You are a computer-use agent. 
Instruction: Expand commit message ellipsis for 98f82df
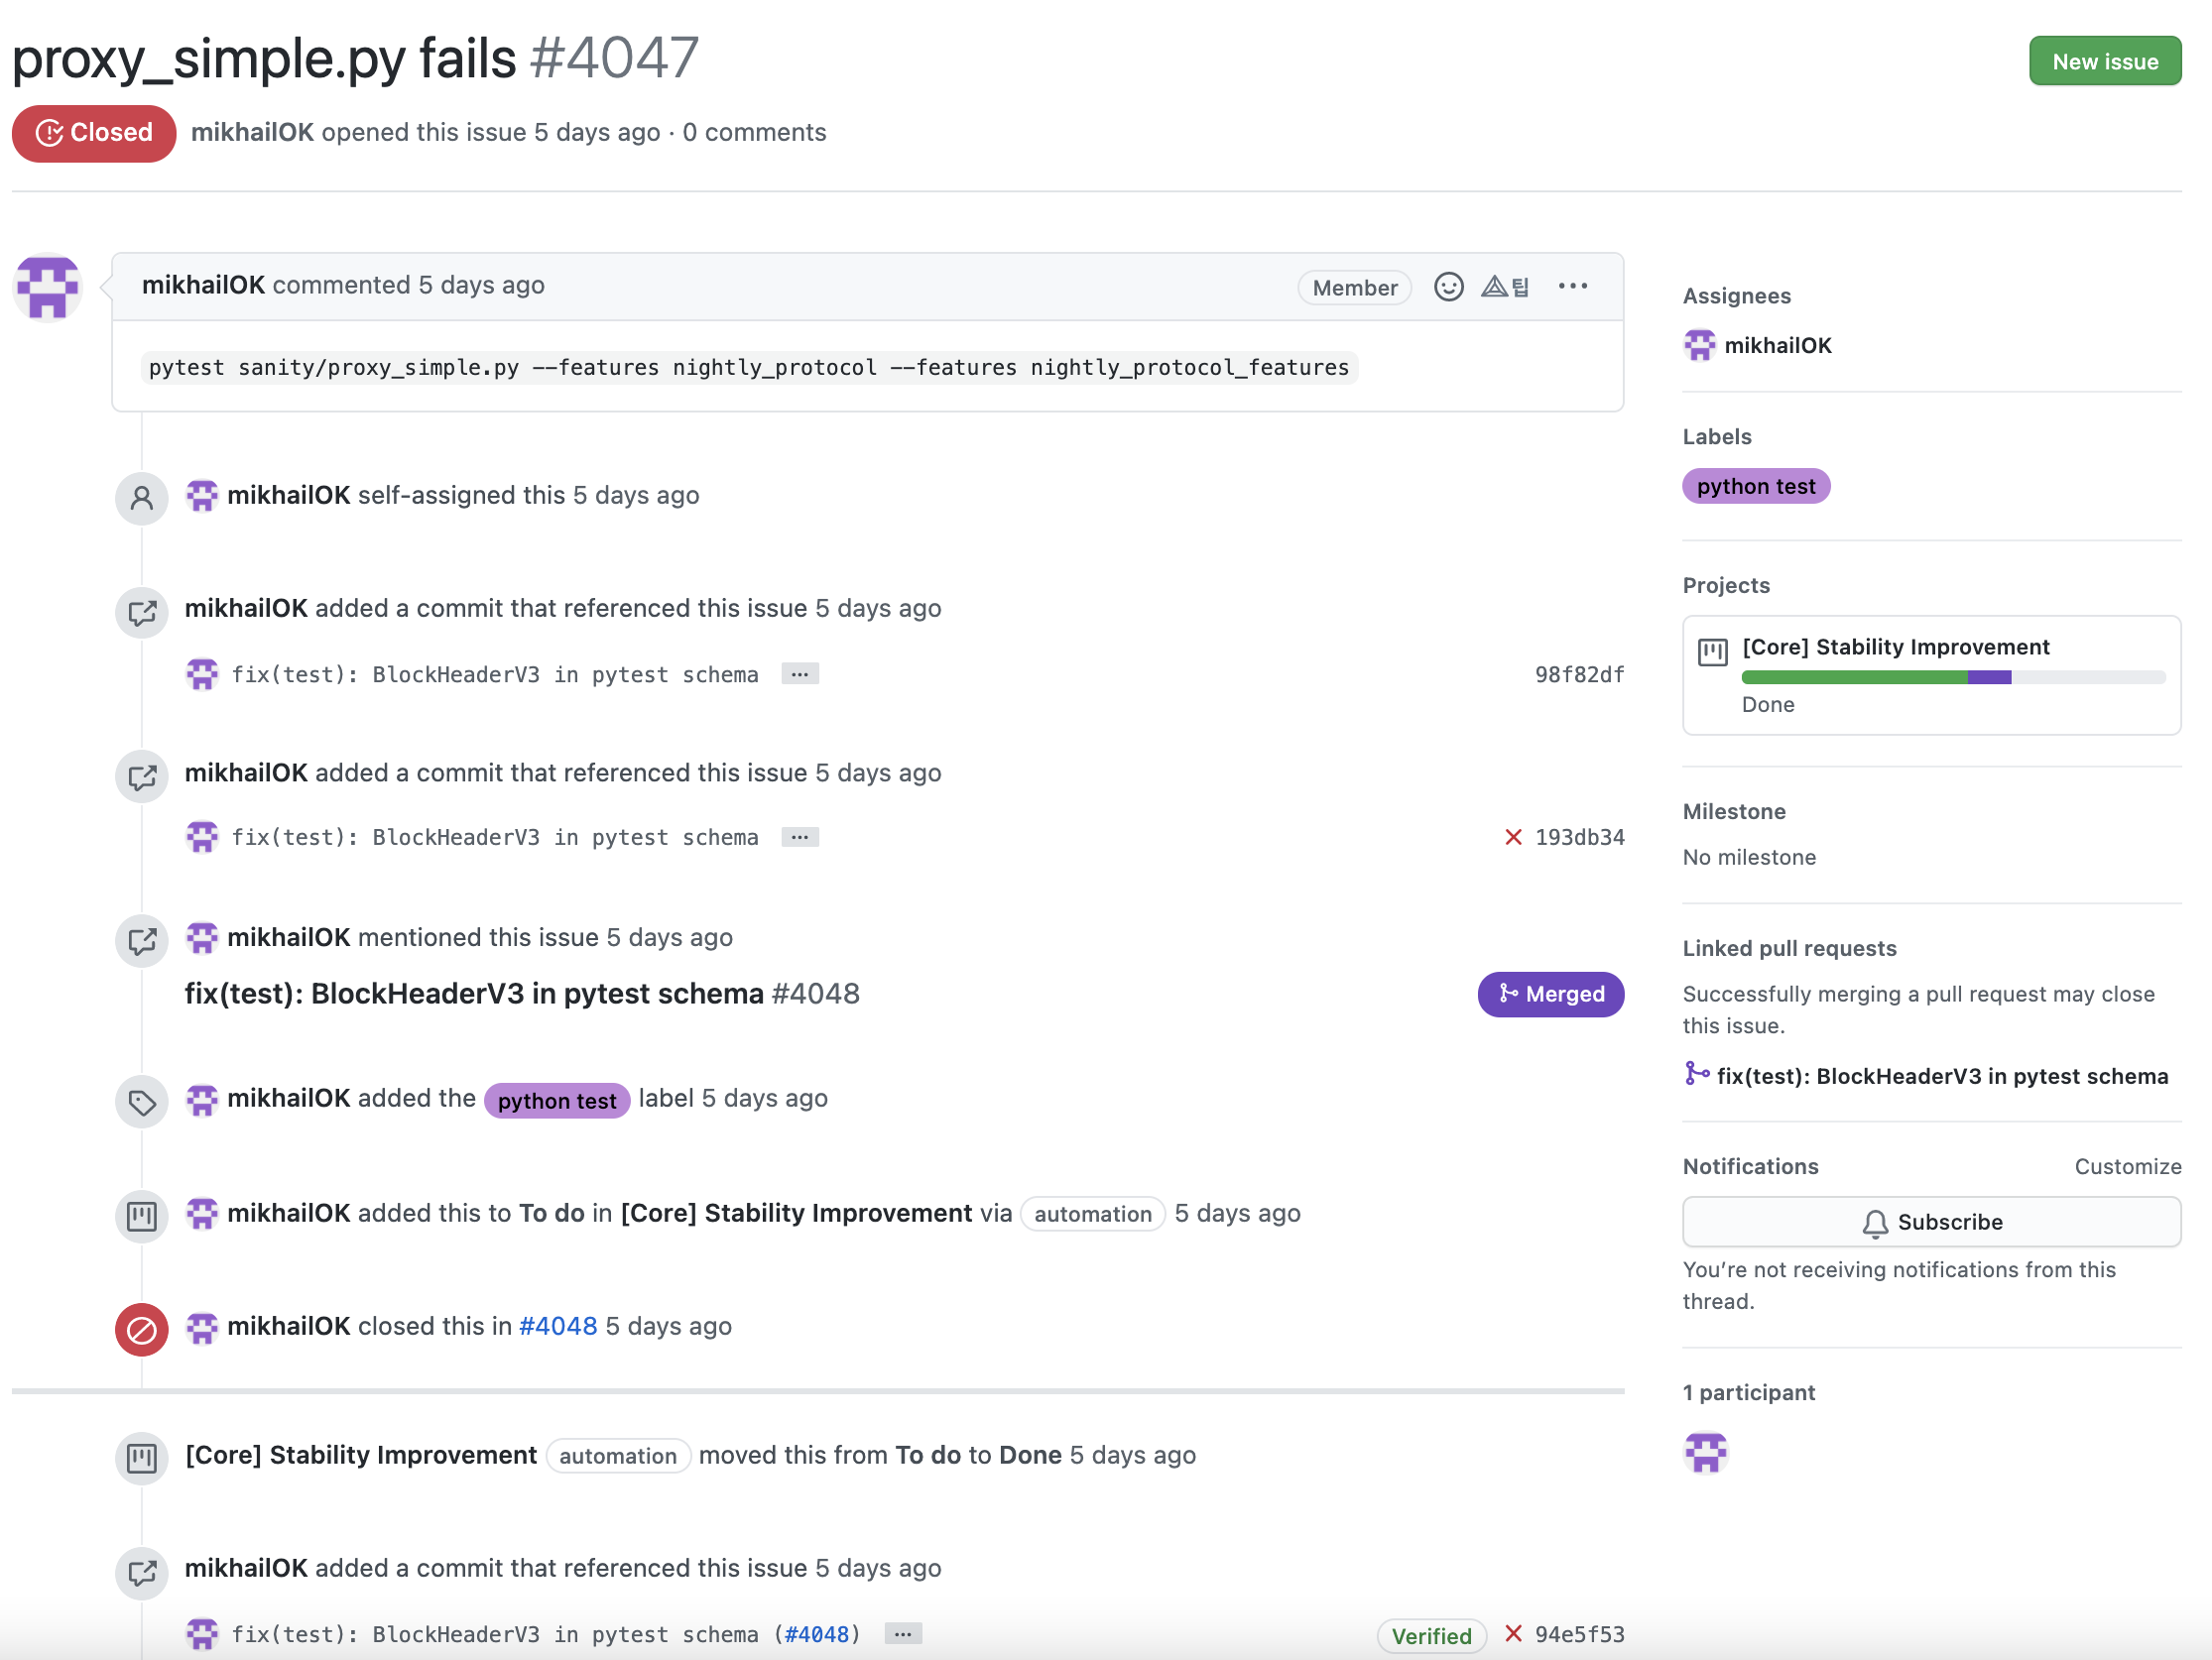click(800, 674)
